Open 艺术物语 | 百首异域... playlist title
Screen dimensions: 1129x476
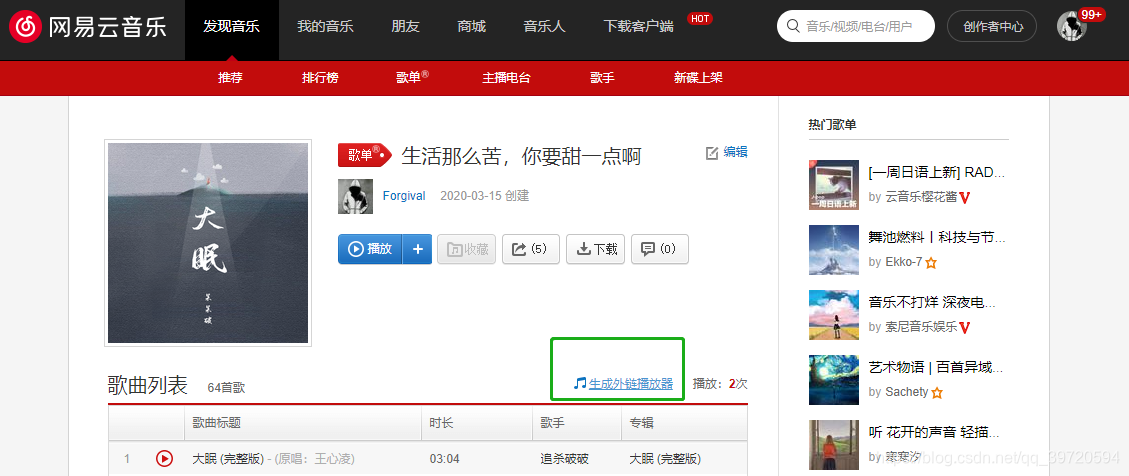[x=936, y=367]
